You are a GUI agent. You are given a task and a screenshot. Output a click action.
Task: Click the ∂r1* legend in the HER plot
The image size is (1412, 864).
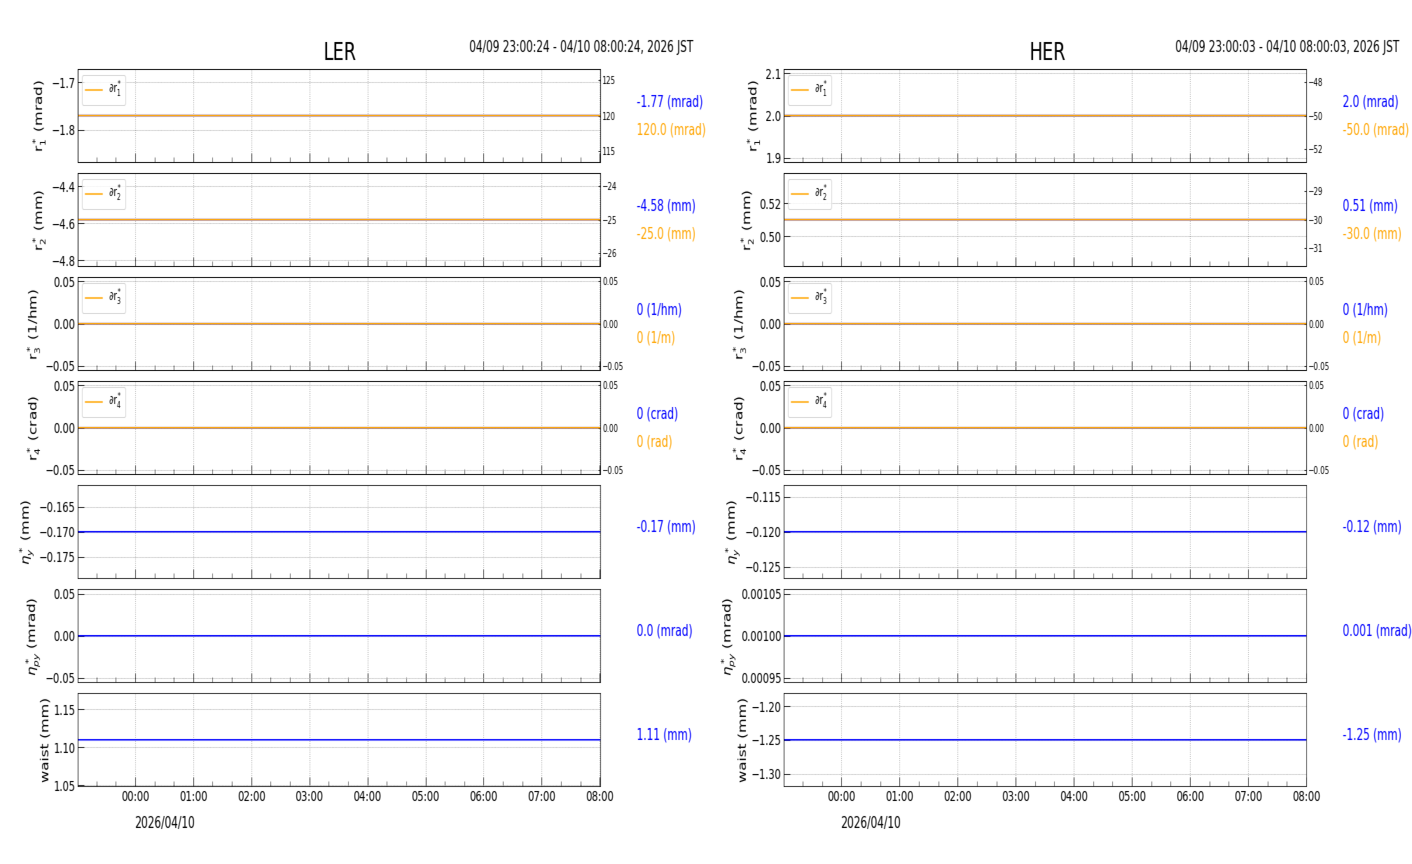tap(810, 90)
